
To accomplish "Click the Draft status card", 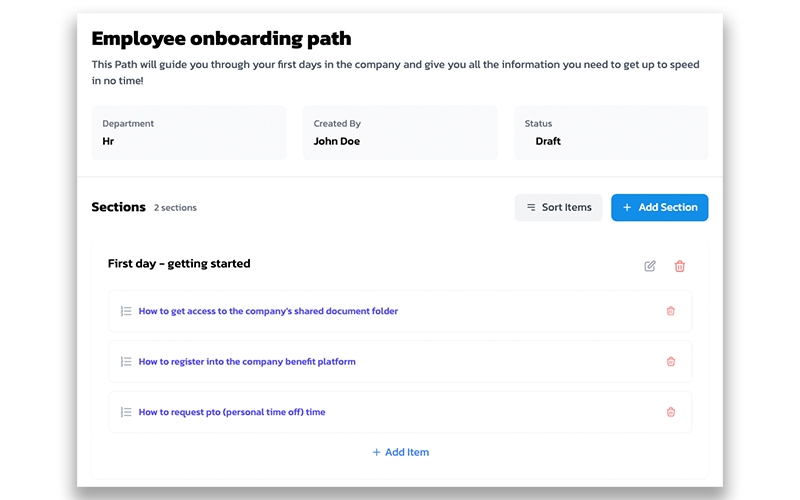I will click(x=611, y=133).
